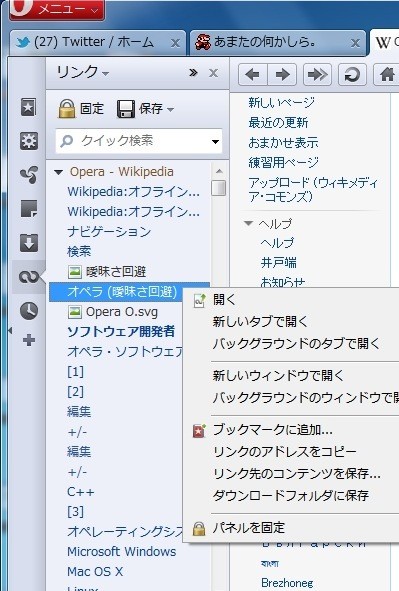Open the 新しいページ Wikipedia link
The height and width of the screenshot is (591, 399).
(x=281, y=102)
